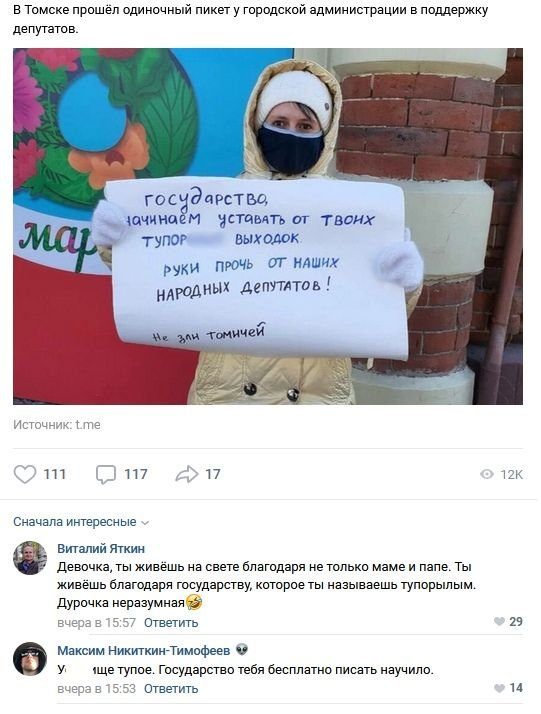This screenshot has height=714, width=541.
Task: Like Максим Никиткин-Тимофеев's comment heart
Action: coord(500,688)
